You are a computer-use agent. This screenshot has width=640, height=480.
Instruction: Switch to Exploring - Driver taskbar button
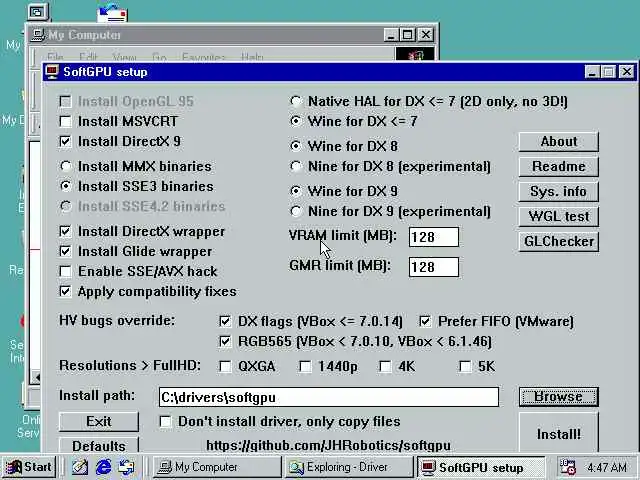click(349, 467)
